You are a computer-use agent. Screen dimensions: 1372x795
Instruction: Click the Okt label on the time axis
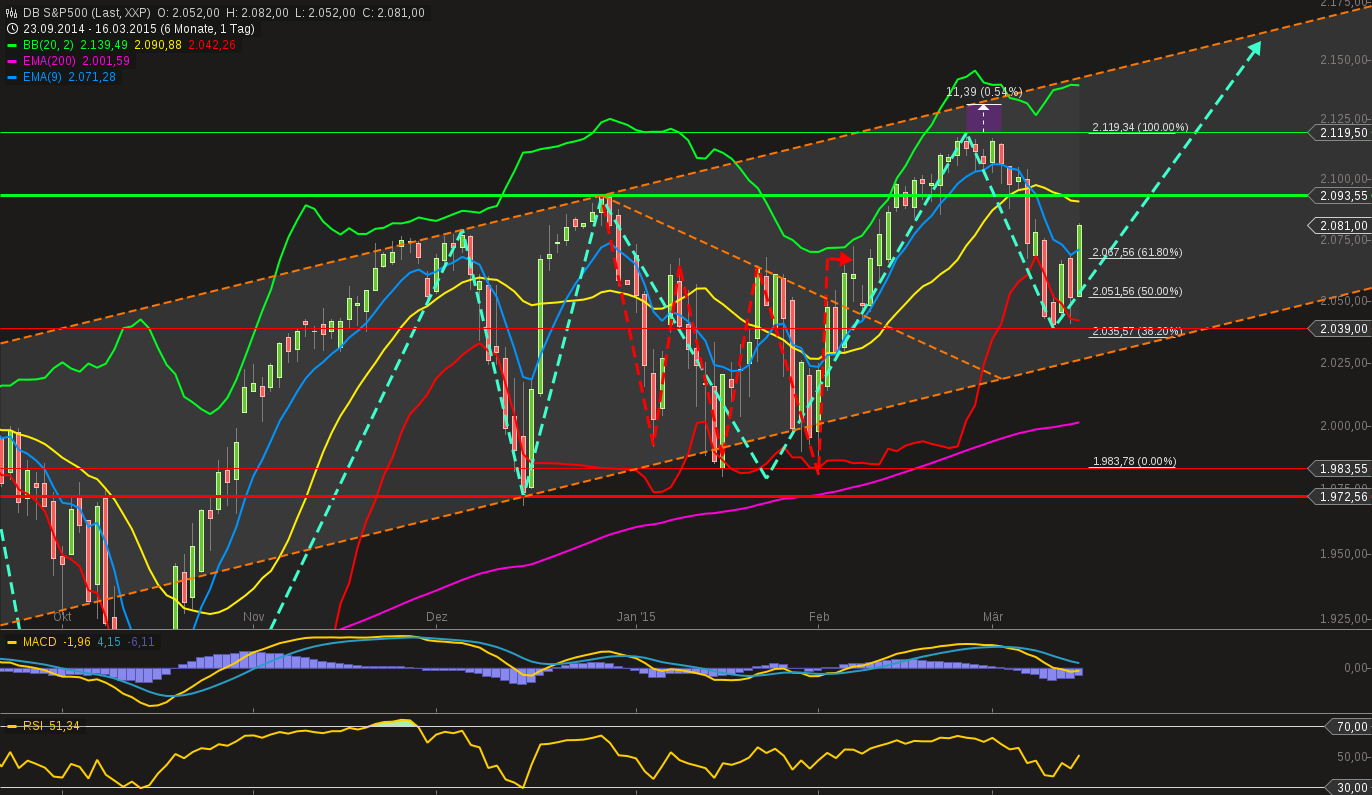pyautogui.click(x=62, y=617)
